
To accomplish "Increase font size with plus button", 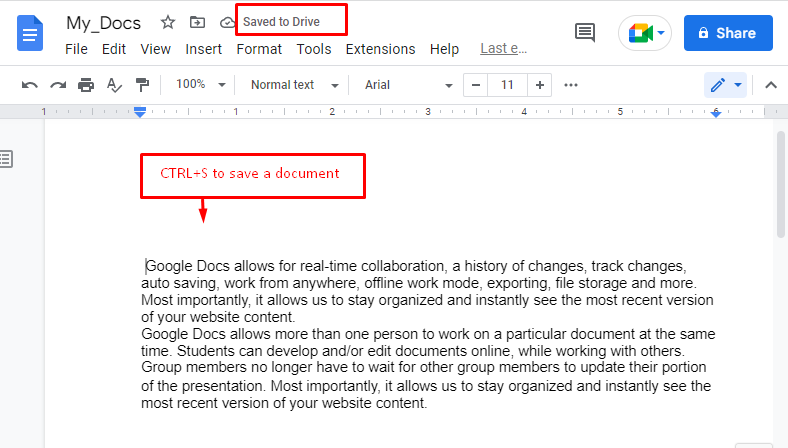I will point(540,85).
